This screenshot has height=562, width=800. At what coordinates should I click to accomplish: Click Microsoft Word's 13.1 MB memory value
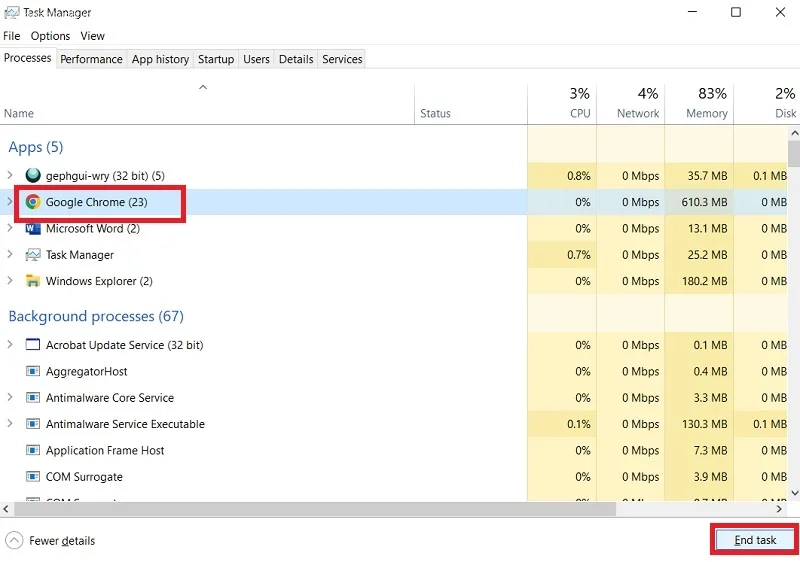click(708, 228)
